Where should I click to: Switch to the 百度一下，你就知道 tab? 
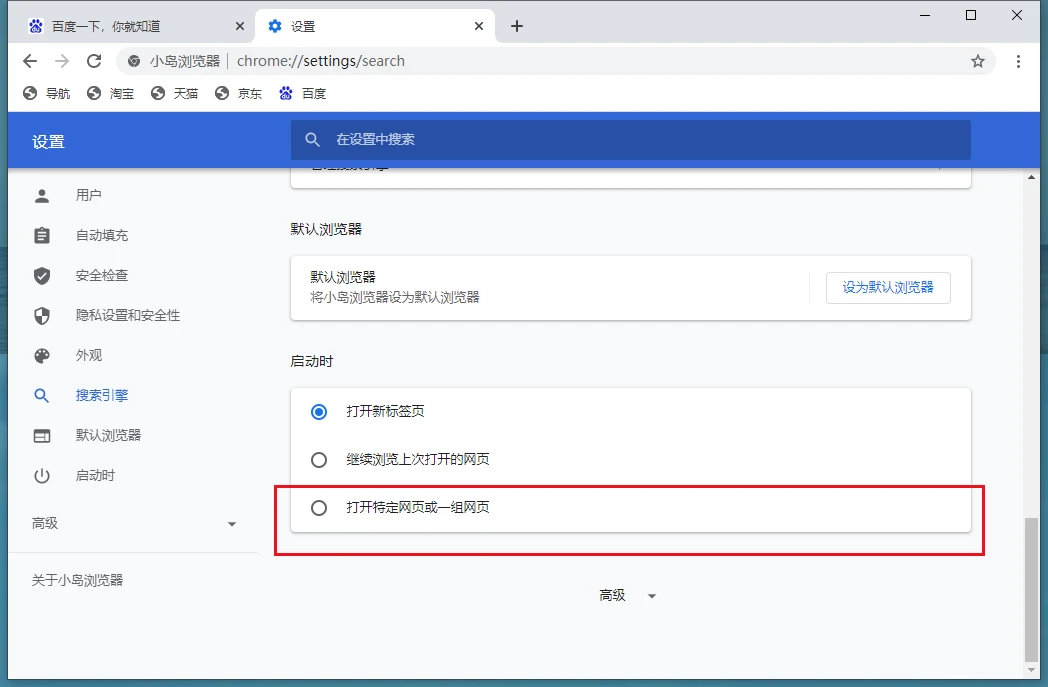[134, 26]
